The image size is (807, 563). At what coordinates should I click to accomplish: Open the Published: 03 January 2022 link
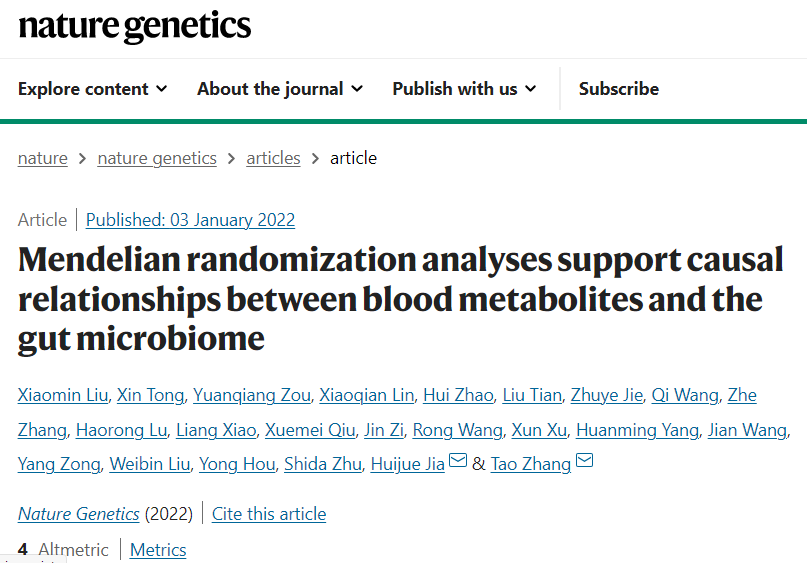click(x=190, y=220)
